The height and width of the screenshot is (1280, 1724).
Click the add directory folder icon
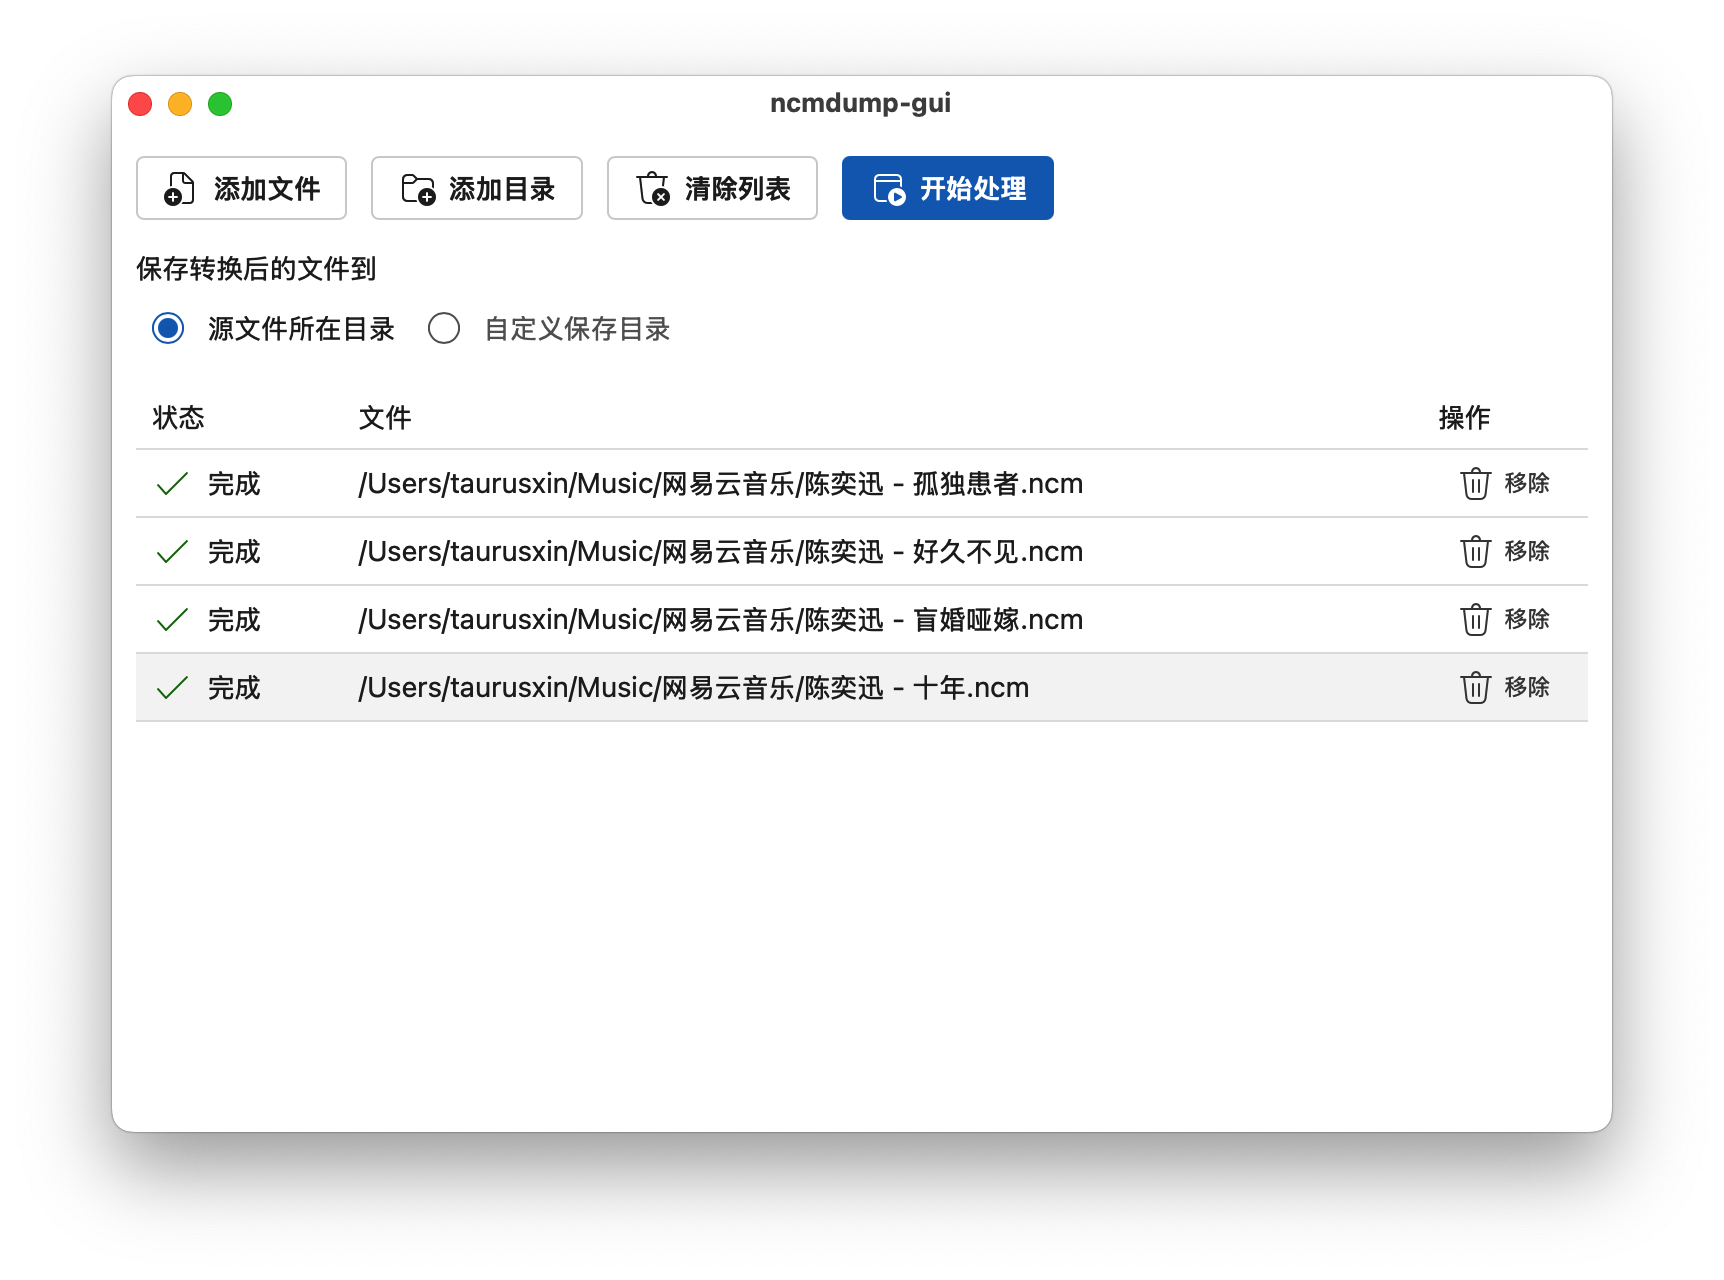coord(418,189)
